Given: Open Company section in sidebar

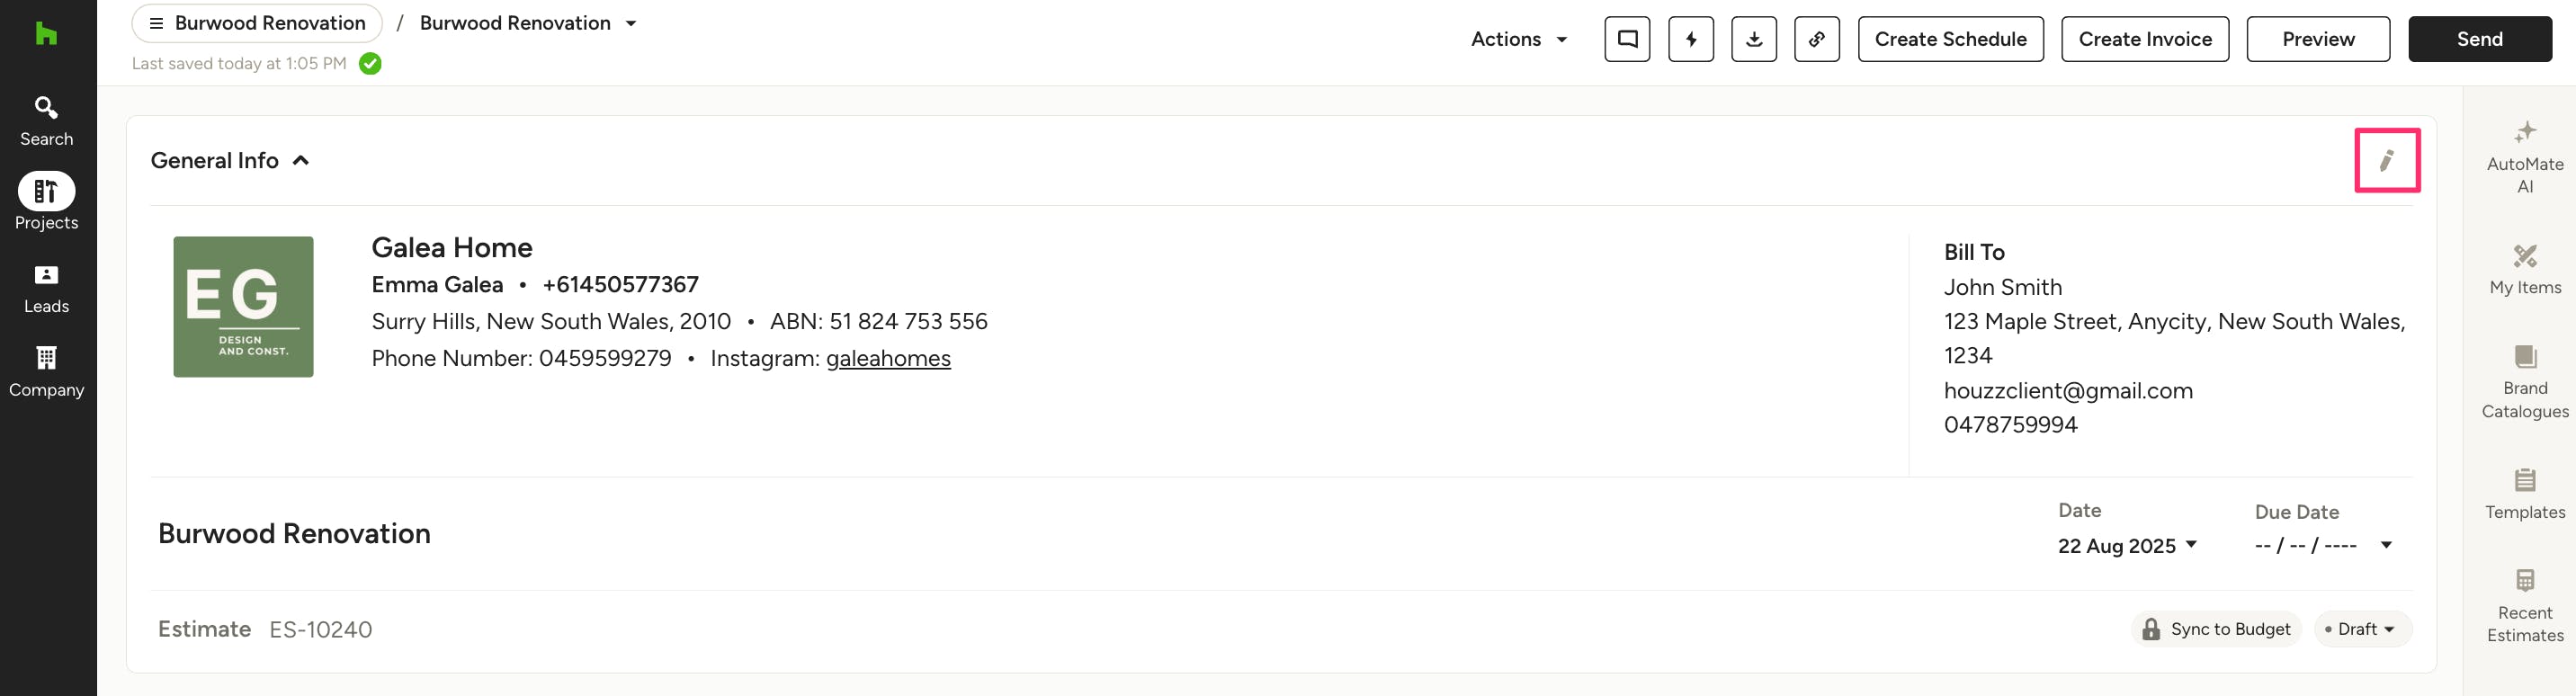Looking at the screenshot, I should point(46,371).
